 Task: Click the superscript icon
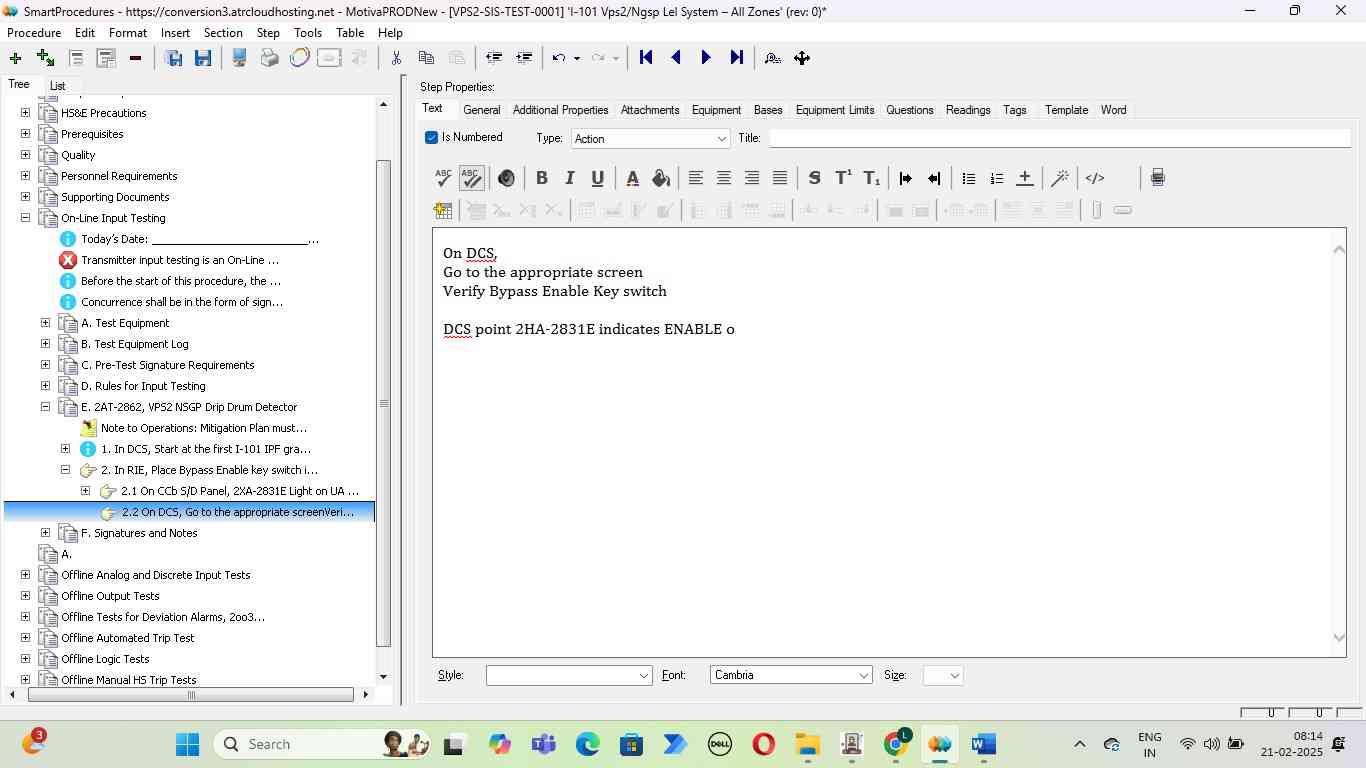point(843,178)
